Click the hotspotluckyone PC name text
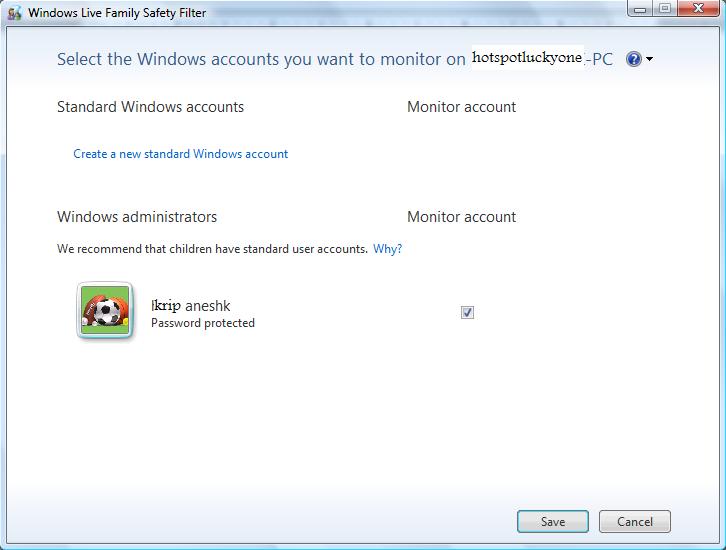The image size is (726, 550). 527,57
